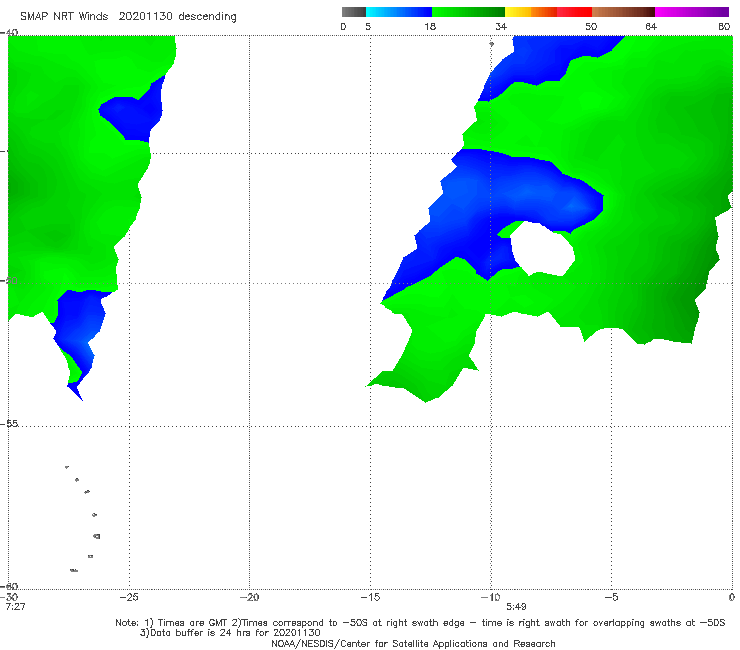
Task: Click the yellow-orange segment of the color bar
Action: 531,12
